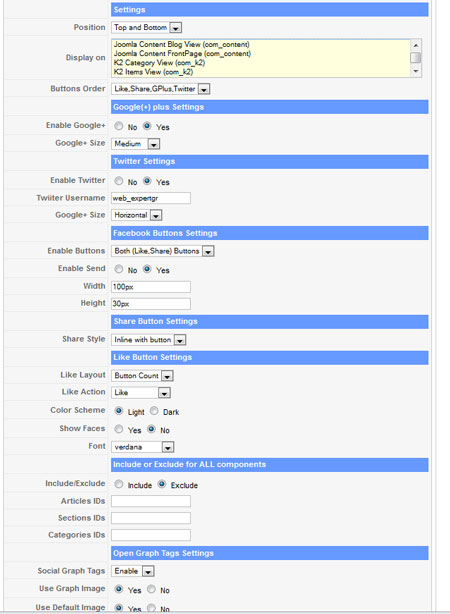Screen dimensions: 450x614
Task: Open the Social Graph Tags dropdown
Action: pos(133,571)
